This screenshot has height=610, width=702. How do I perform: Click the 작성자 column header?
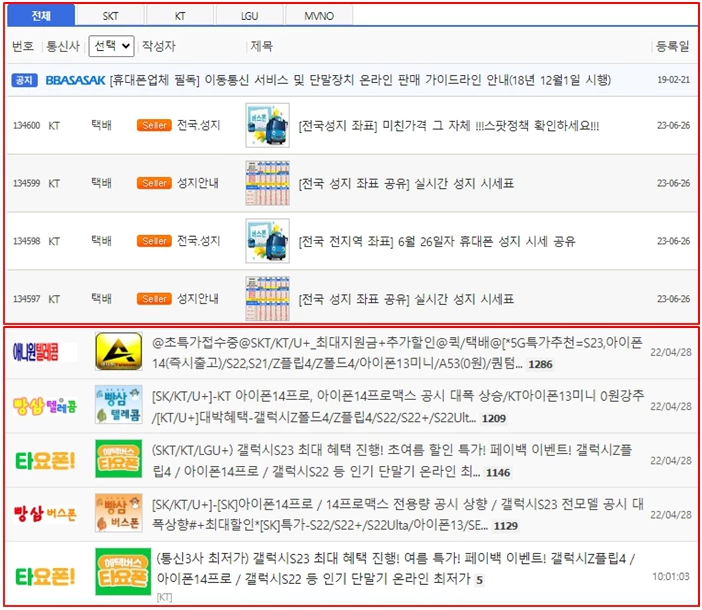pos(158,46)
